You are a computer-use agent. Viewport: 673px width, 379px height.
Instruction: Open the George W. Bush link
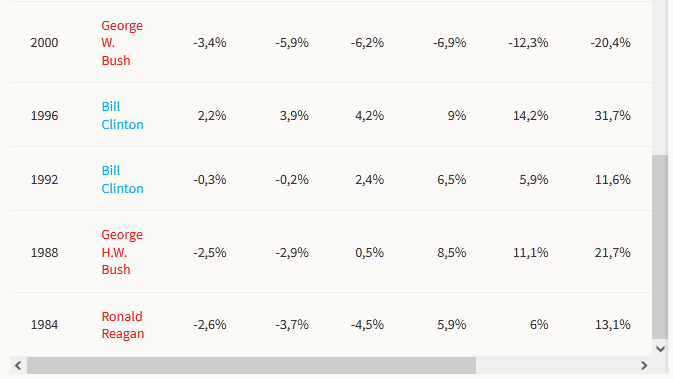point(122,43)
